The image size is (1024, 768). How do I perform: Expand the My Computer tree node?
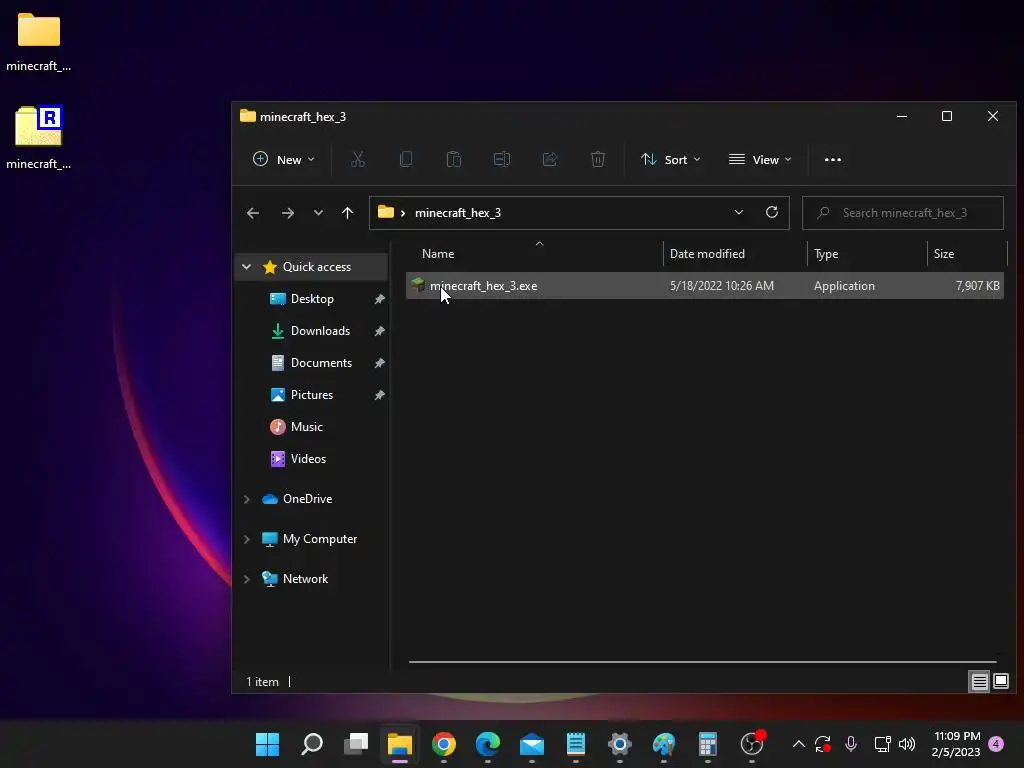click(x=246, y=539)
